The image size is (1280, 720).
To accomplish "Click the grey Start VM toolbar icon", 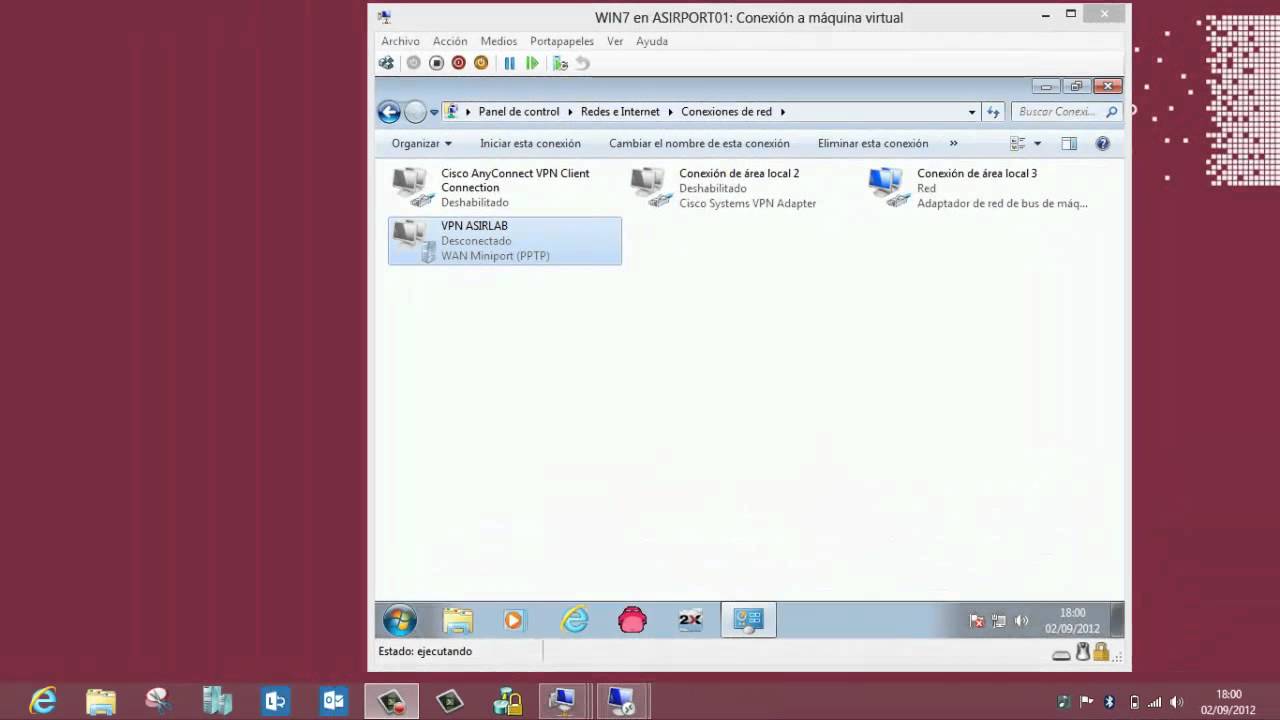I will [x=413, y=63].
